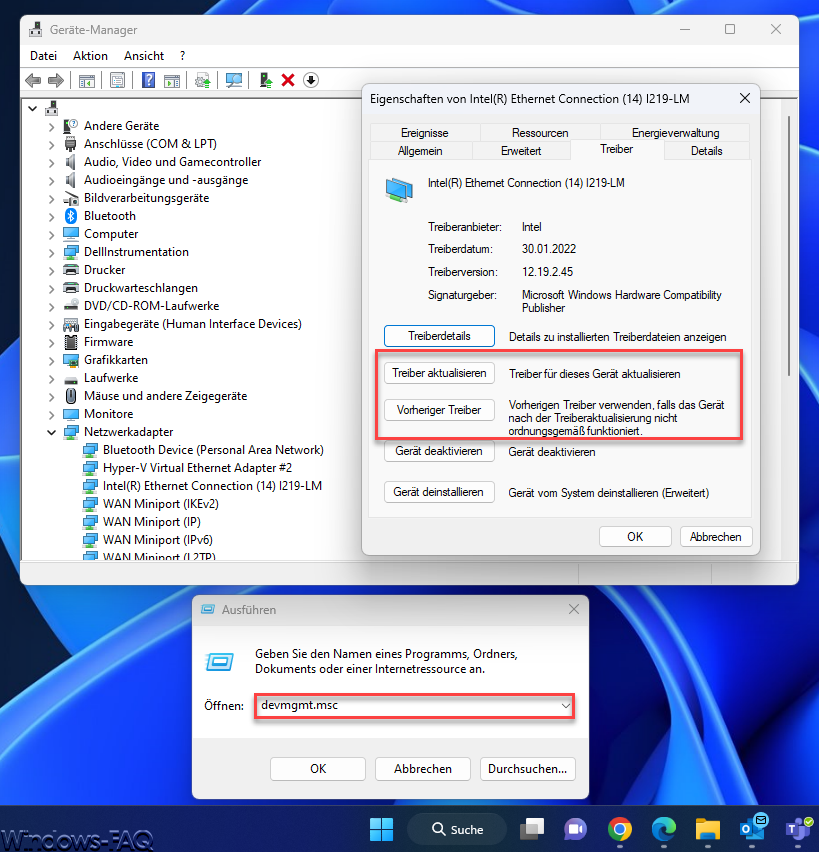Image resolution: width=819 pixels, height=852 pixels.
Task: Expand Audio, Video und Gamecontroller
Action: pos(51,162)
